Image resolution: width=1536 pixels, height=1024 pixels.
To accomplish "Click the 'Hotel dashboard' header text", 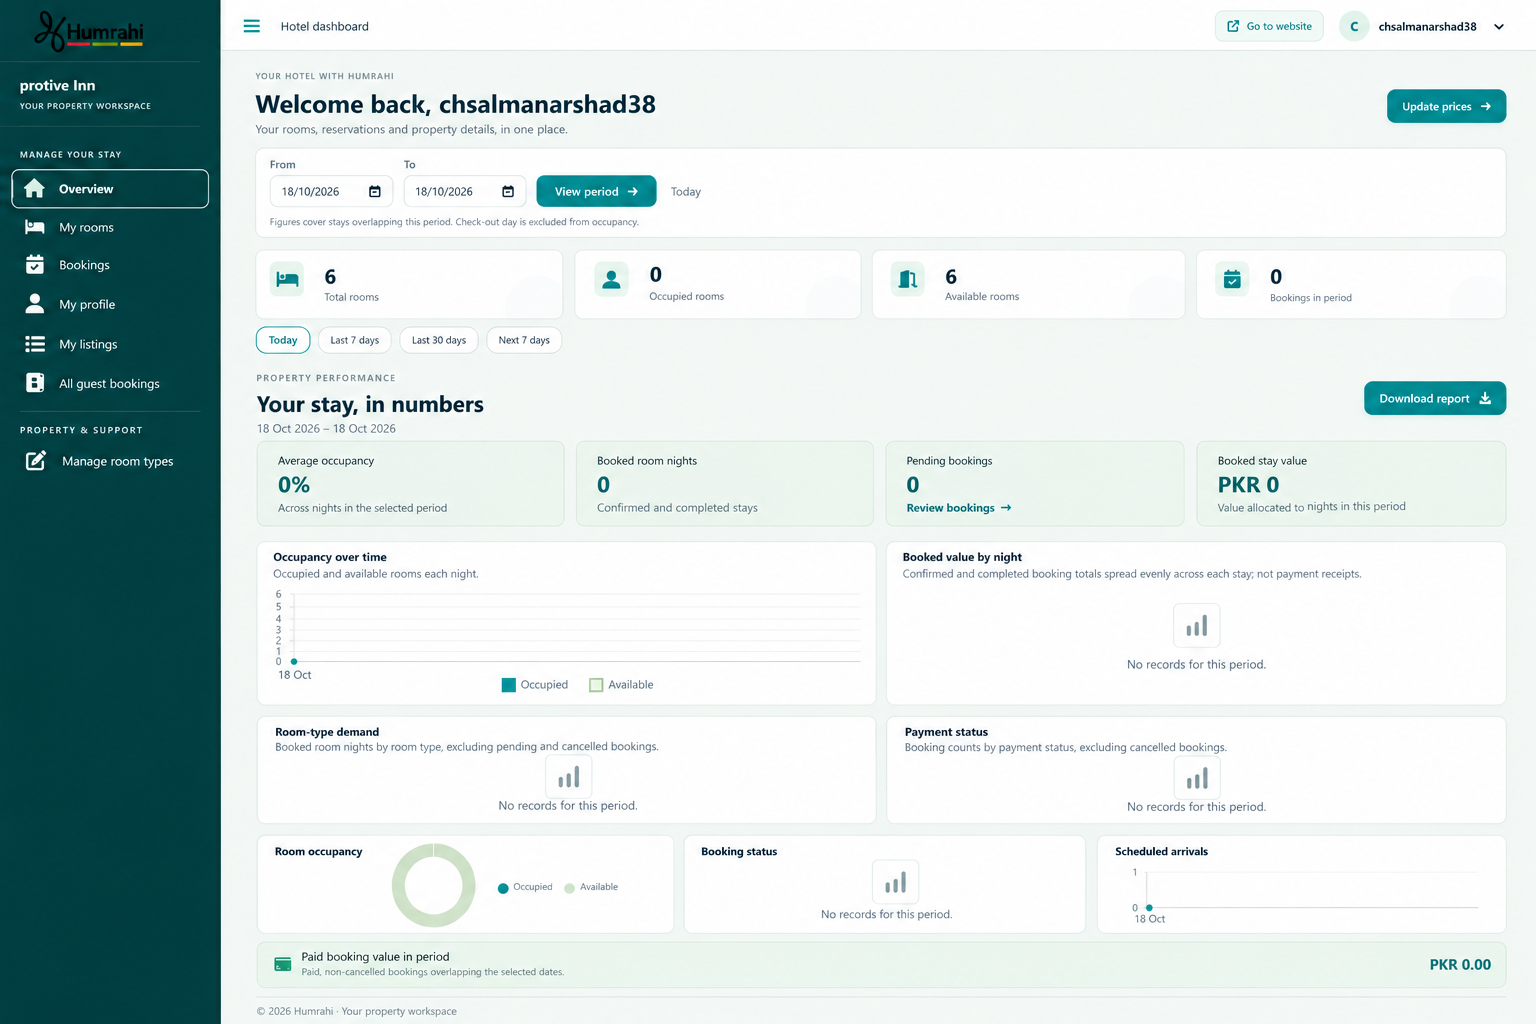I will pos(325,27).
